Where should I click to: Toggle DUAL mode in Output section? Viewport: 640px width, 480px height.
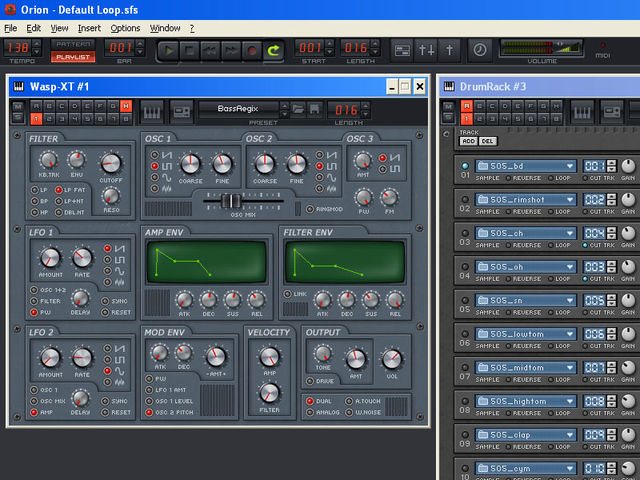(310, 401)
